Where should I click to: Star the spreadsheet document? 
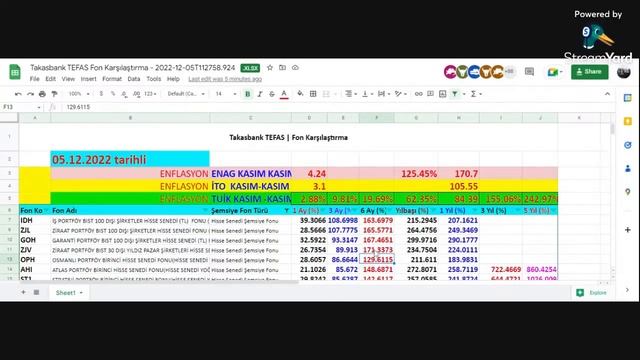pyautogui.click(x=270, y=68)
